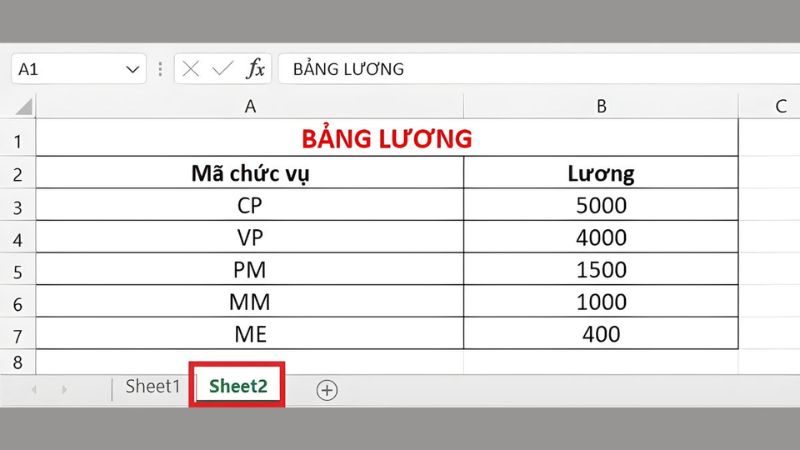Click the Cancel X icon in formula bar
The image size is (800, 450).
point(190,69)
